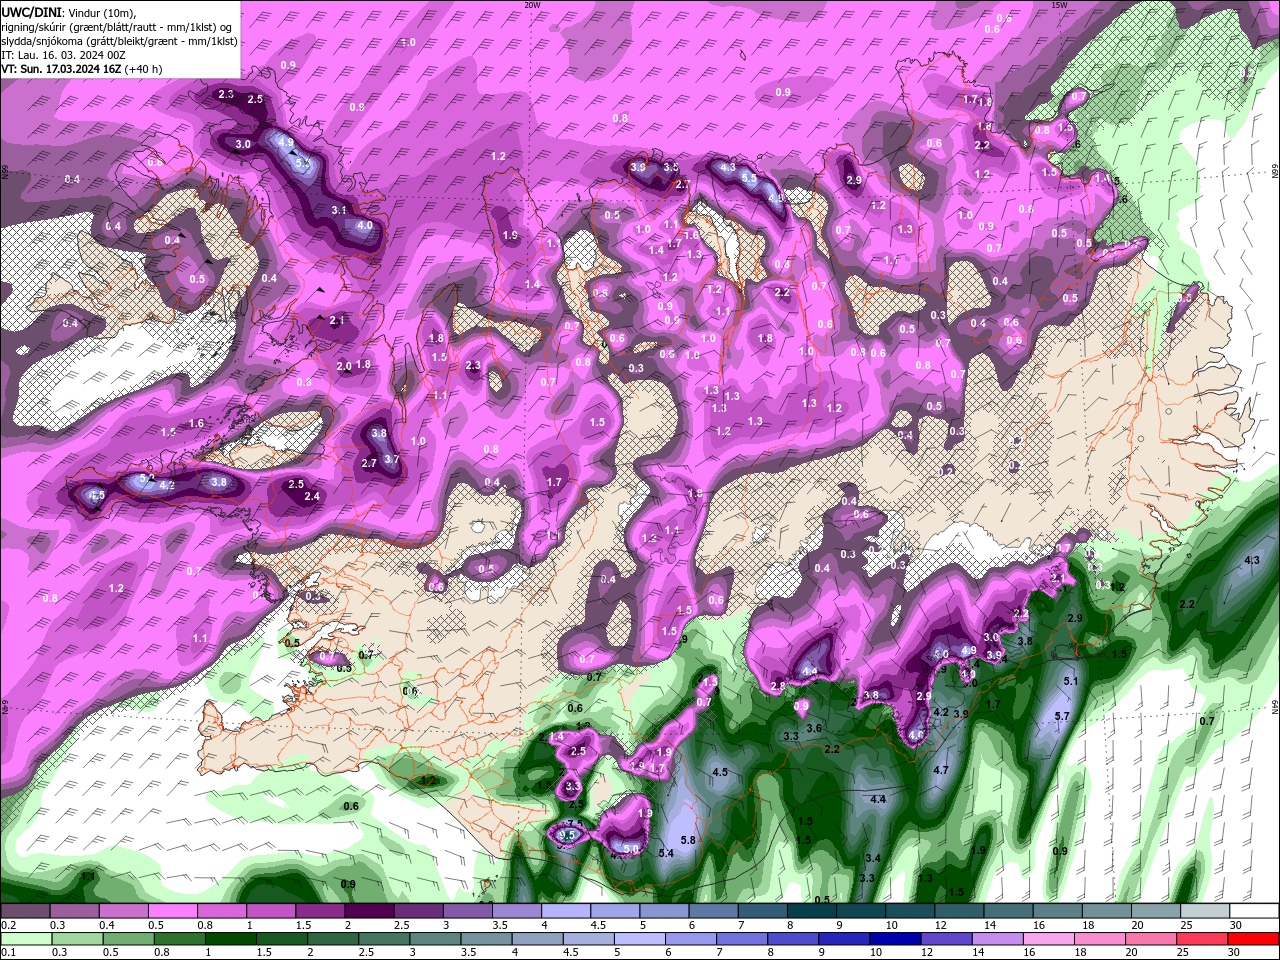
Task: Click the 4.6 snowfall value on the map
Action: pos(916,736)
